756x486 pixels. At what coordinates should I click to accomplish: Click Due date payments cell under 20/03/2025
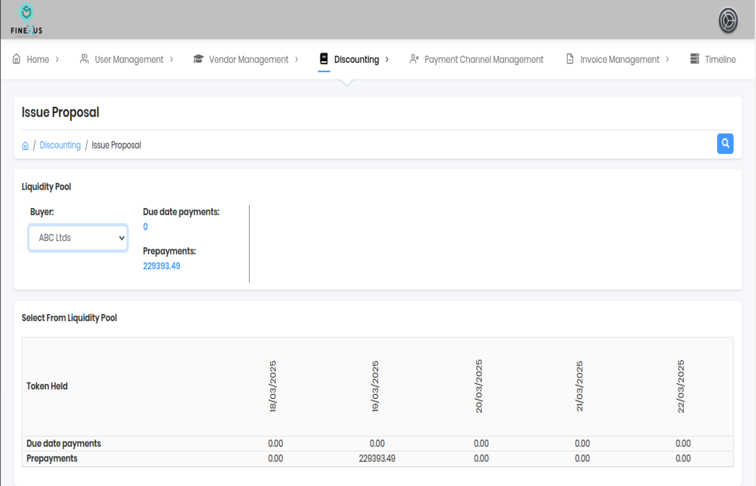[x=481, y=444]
